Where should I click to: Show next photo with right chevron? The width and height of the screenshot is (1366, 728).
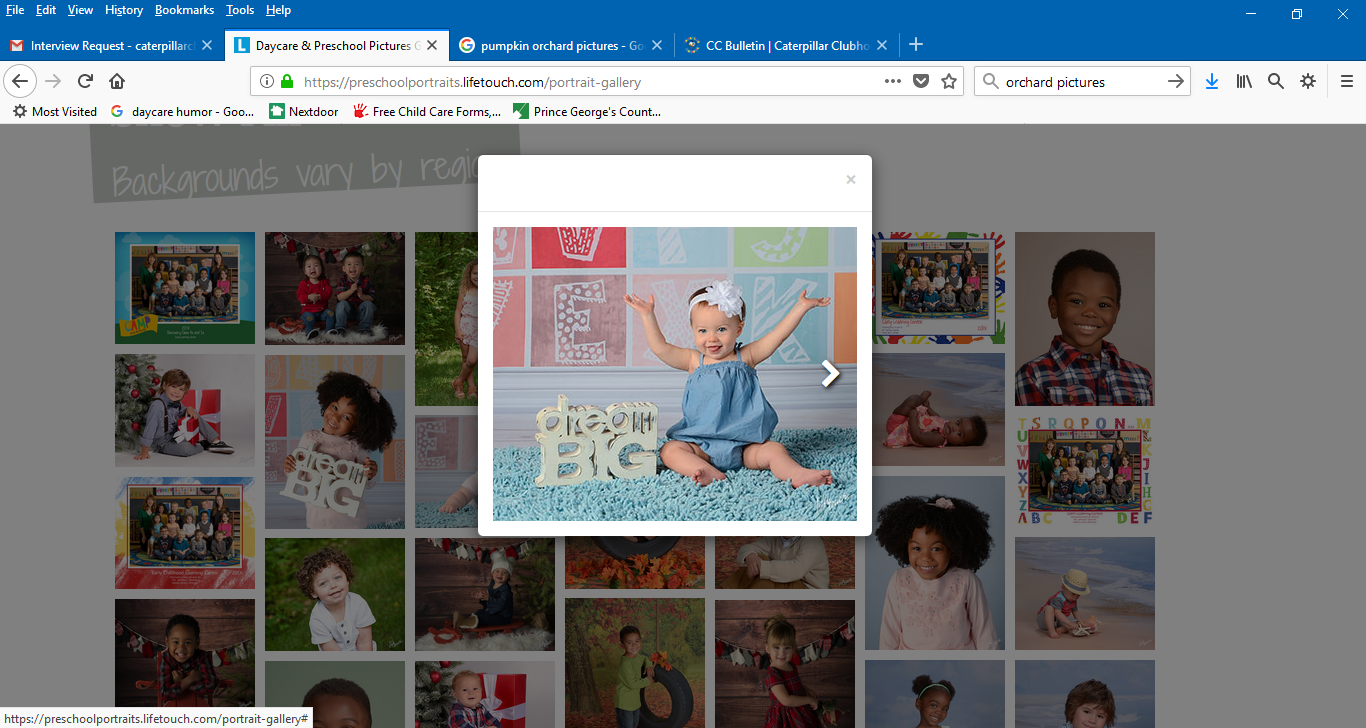[830, 374]
